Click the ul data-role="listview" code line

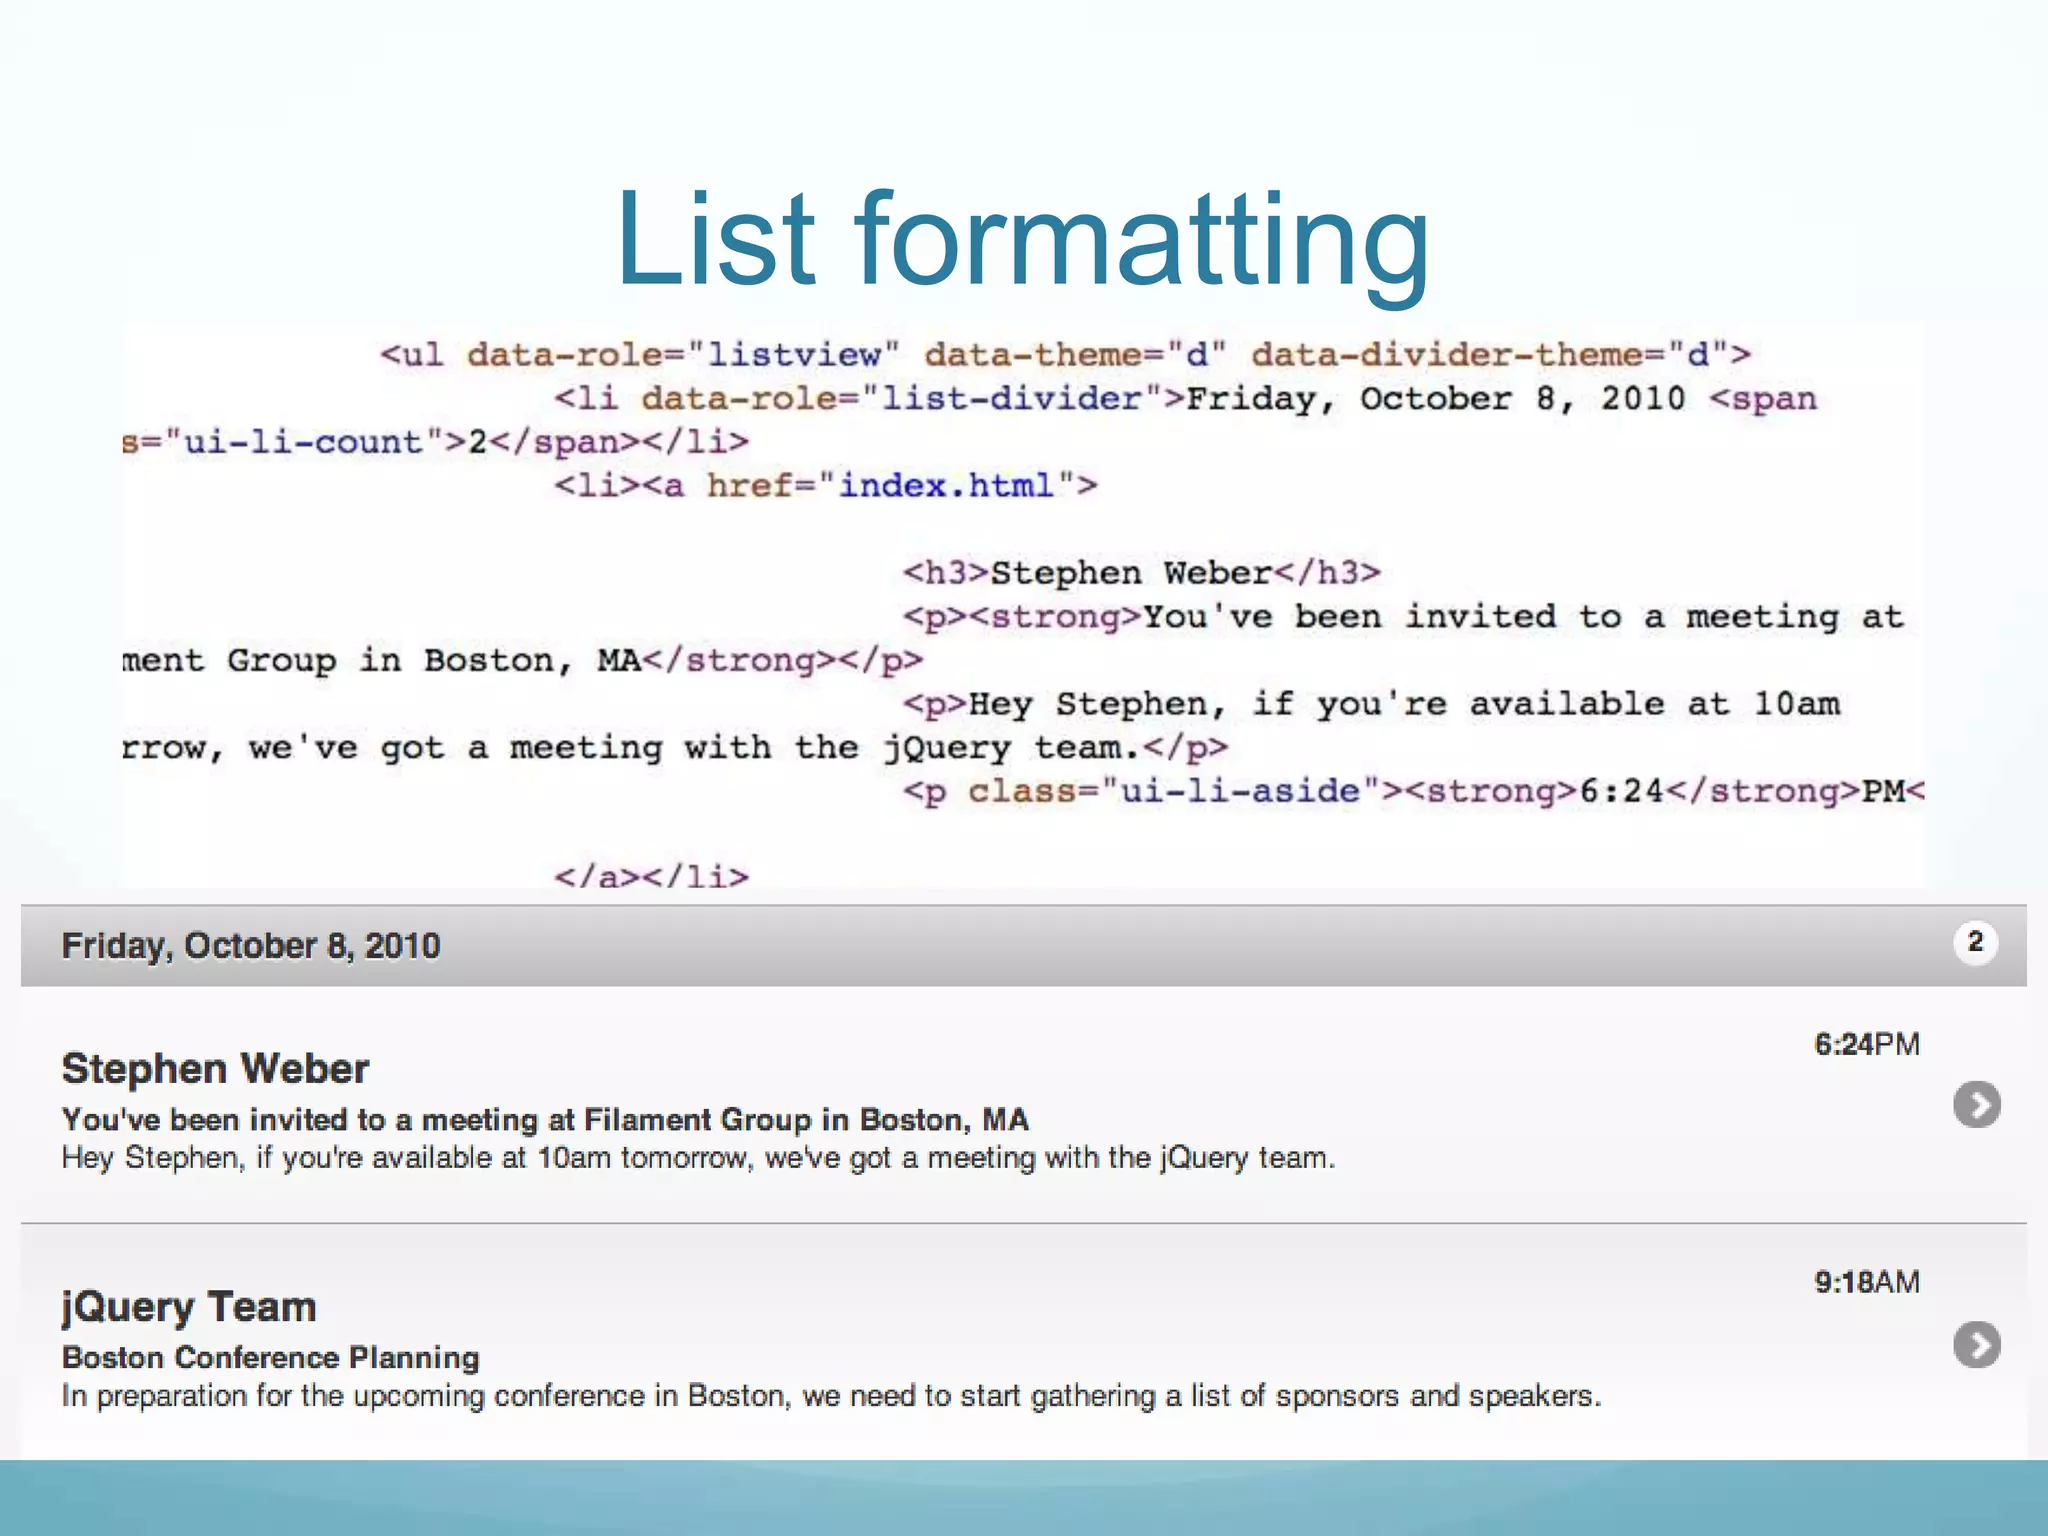click(x=1065, y=355)
